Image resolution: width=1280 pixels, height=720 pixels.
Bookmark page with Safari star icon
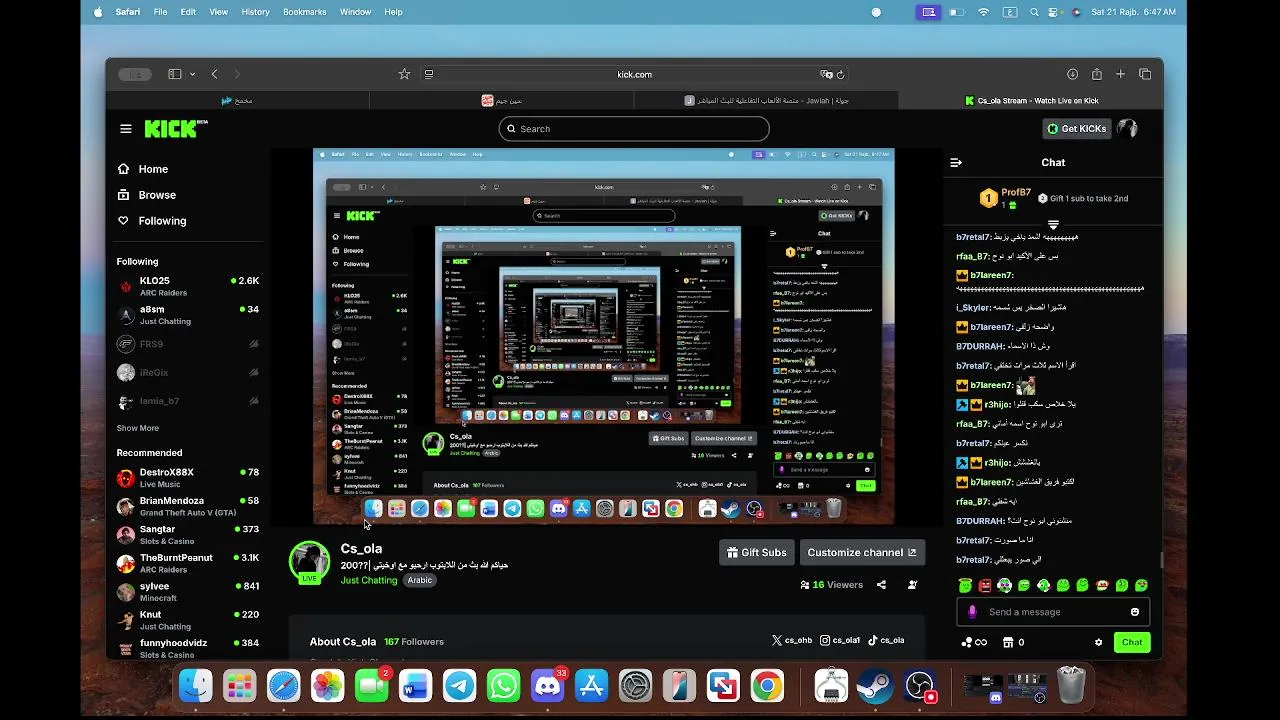pos(404,74)
